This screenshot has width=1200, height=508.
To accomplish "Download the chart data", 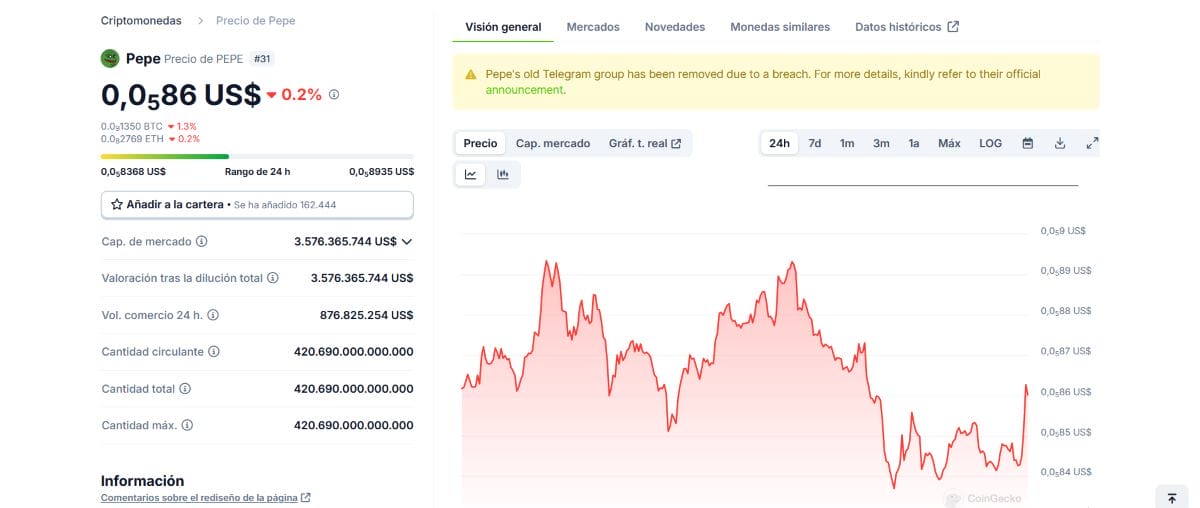I will (1060, 143).
